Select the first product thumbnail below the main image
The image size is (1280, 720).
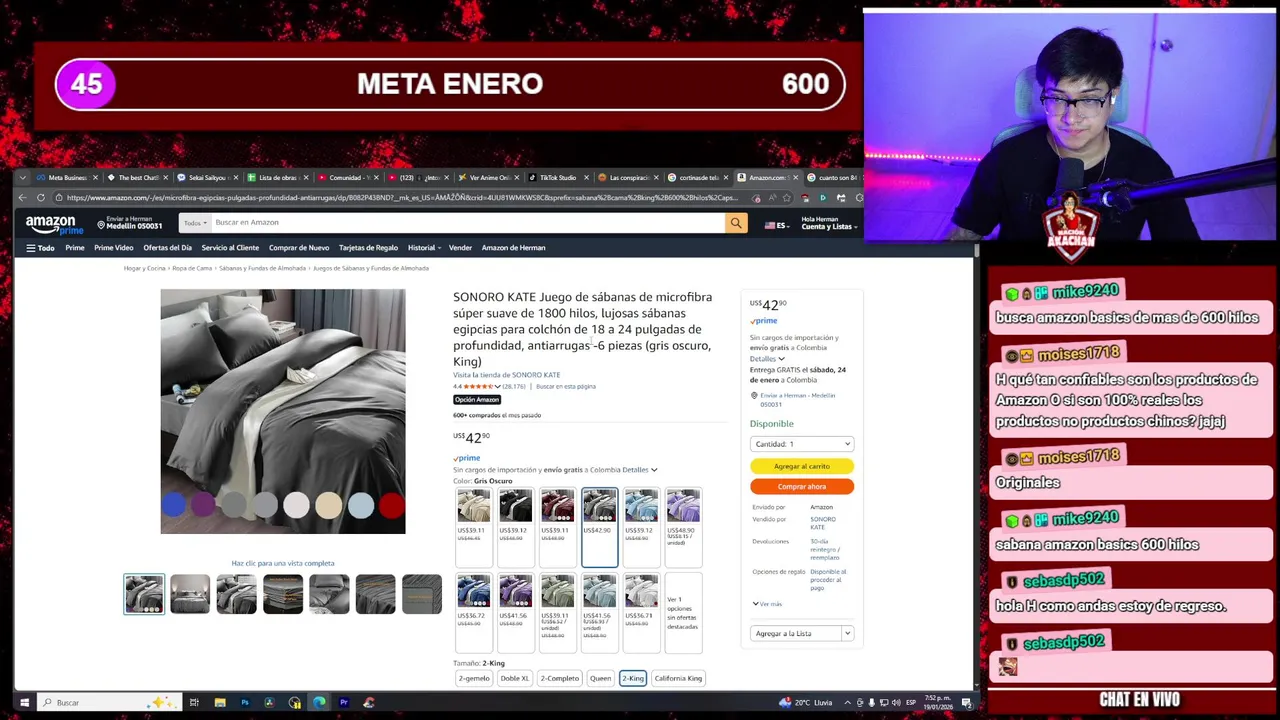click(x=144, y=594)
